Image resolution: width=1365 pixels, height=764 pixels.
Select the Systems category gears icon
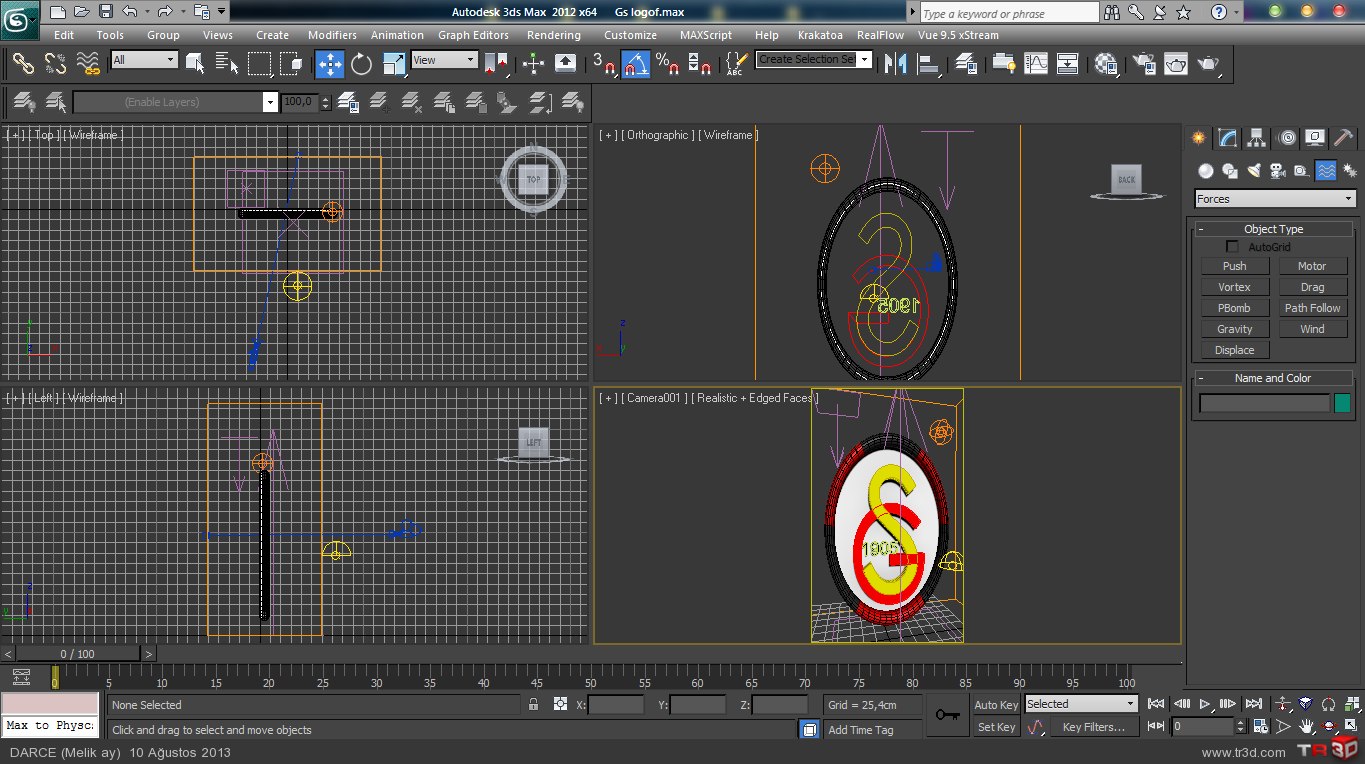(1349, 171)
